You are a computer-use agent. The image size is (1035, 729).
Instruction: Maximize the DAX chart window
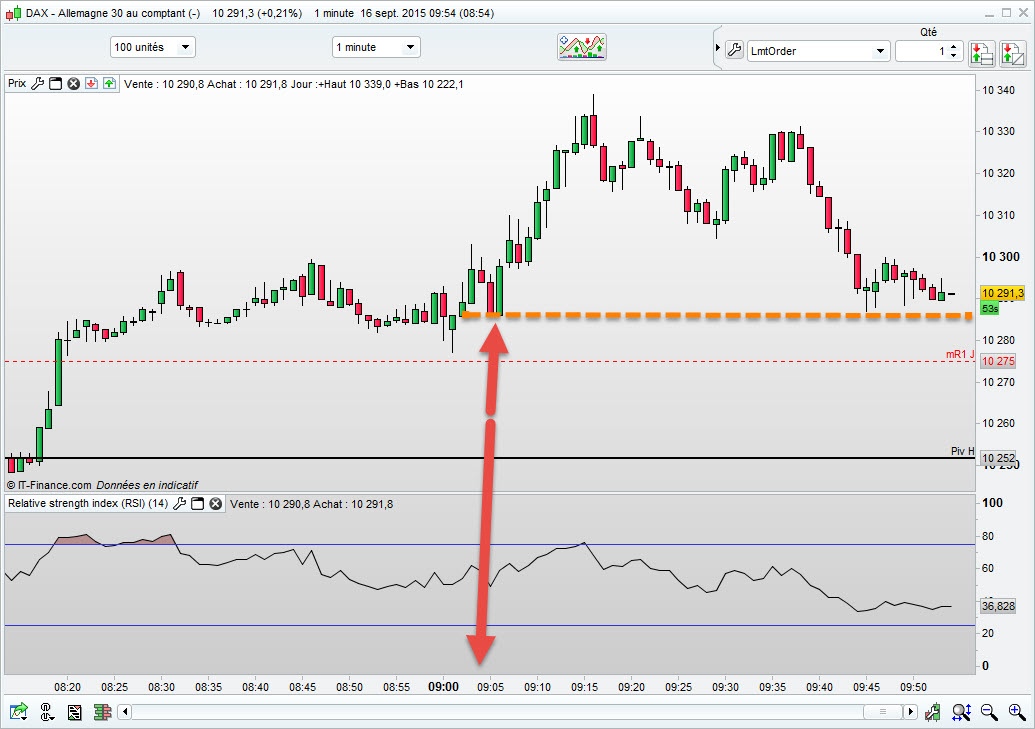1006,13
